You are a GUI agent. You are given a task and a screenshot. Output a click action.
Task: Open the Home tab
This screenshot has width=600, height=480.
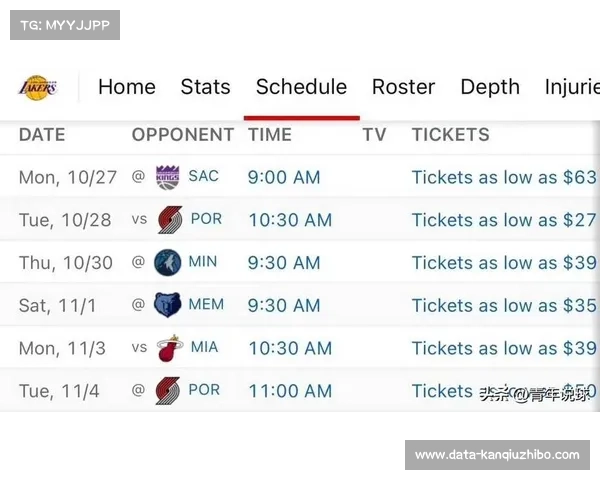[127, 87]
